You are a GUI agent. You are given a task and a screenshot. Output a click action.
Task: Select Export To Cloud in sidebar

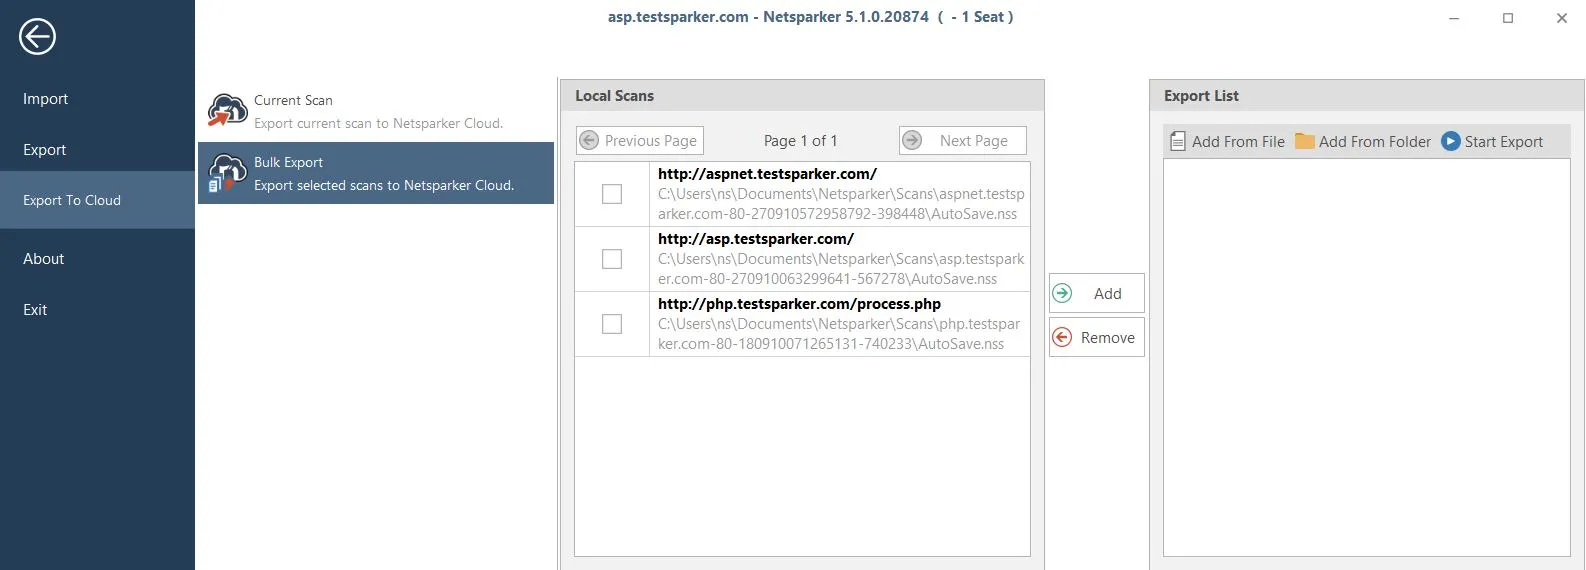pos(97,200)
